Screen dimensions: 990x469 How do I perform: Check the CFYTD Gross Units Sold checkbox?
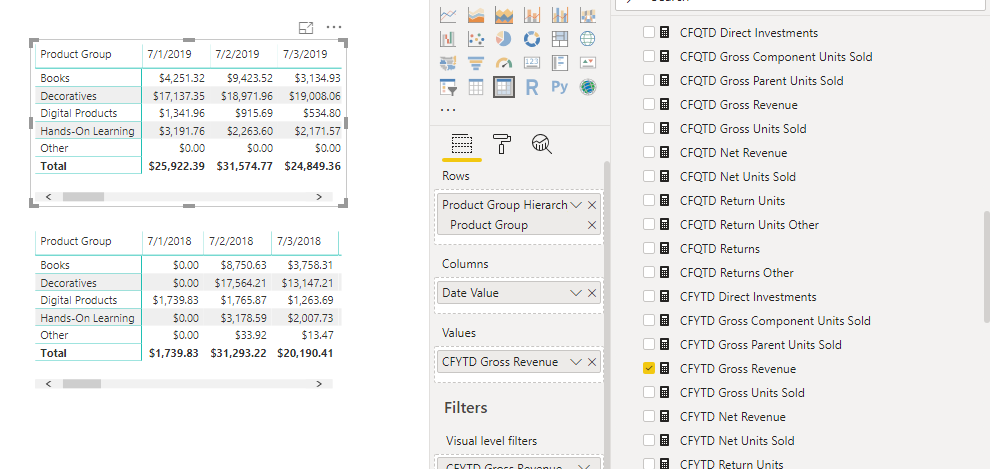point(648,392)
